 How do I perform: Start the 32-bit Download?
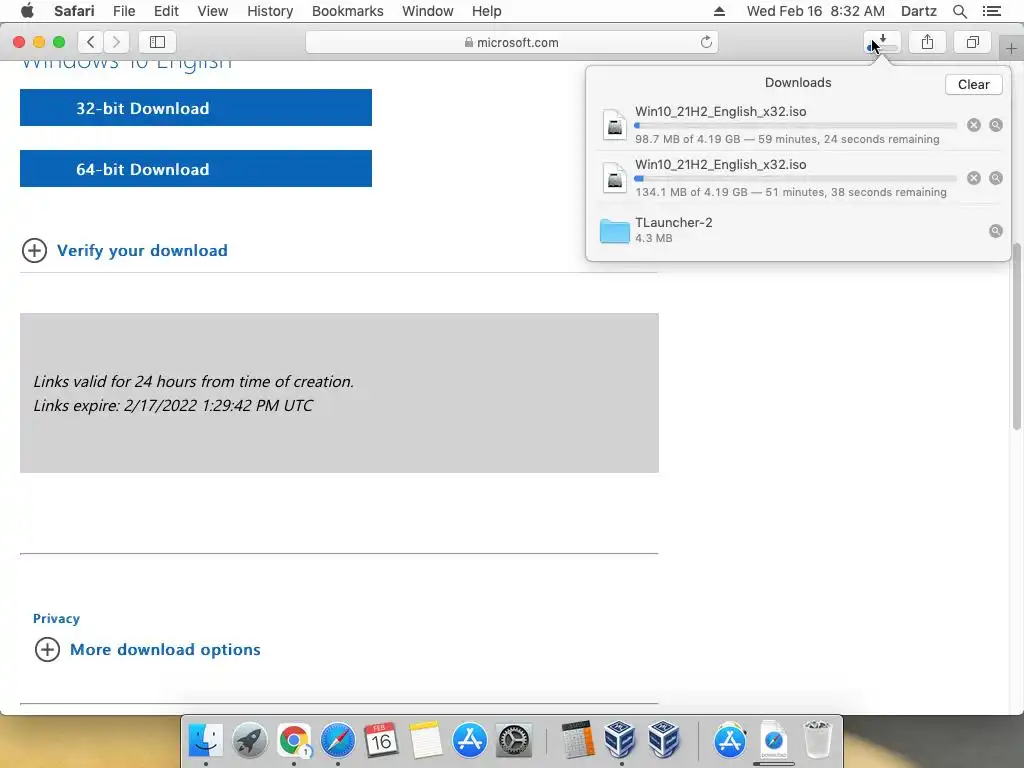[196, 108]
